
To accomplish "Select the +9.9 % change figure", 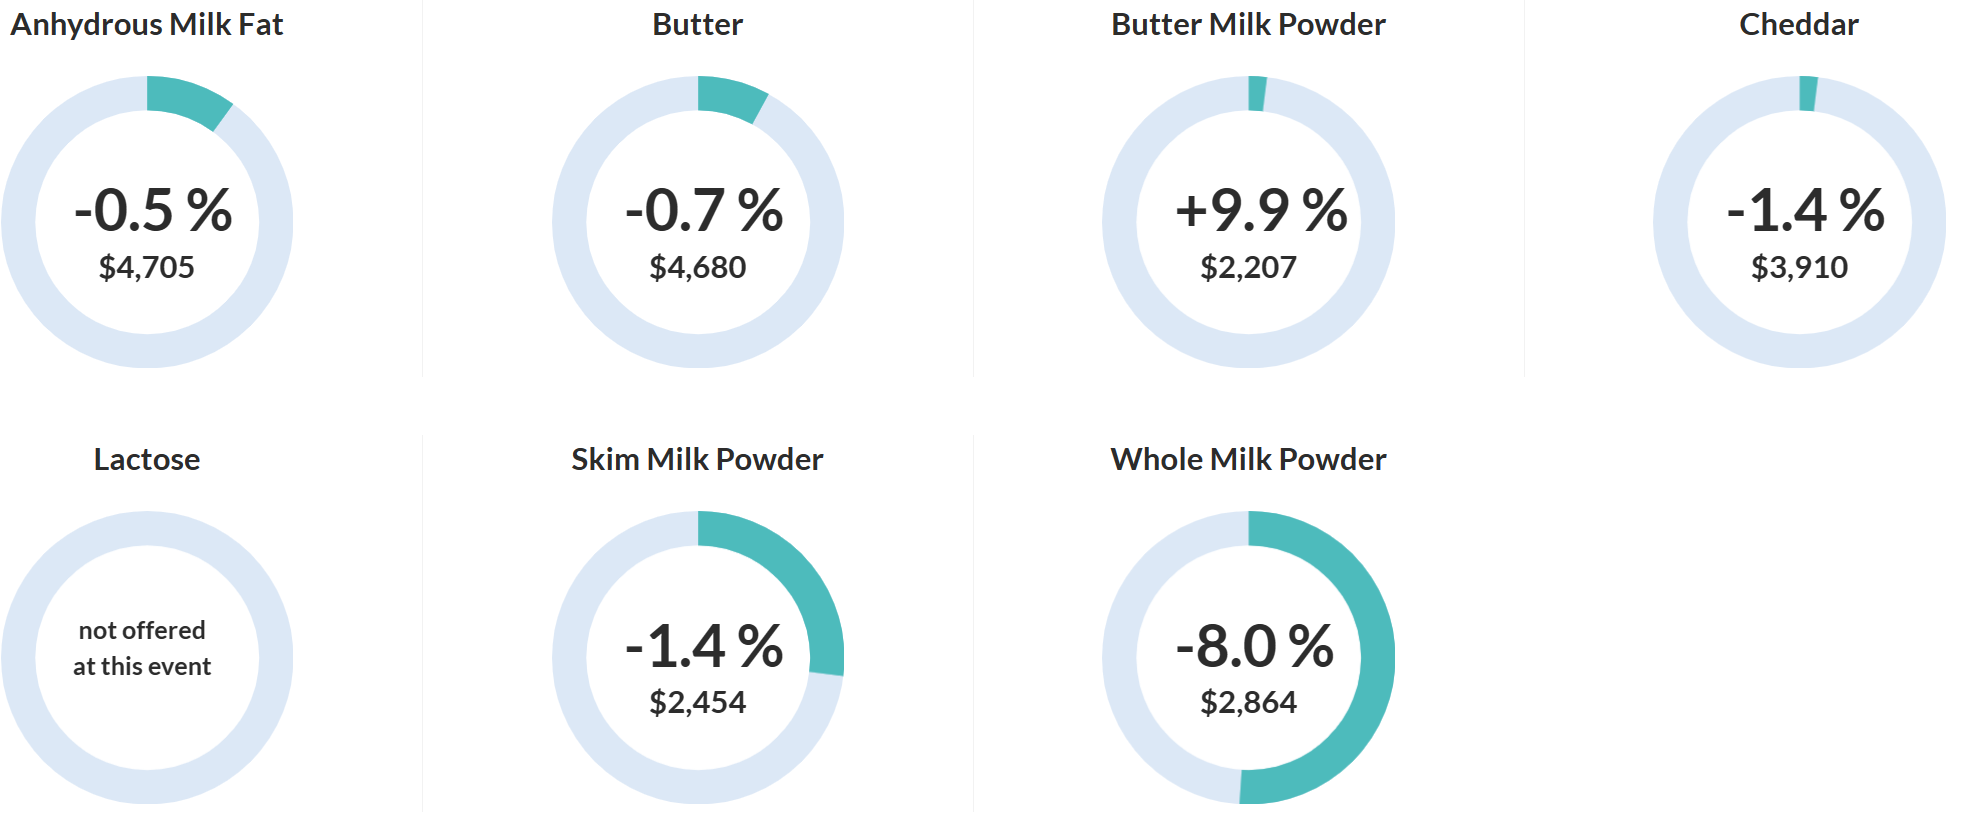I will (1260, 210).
